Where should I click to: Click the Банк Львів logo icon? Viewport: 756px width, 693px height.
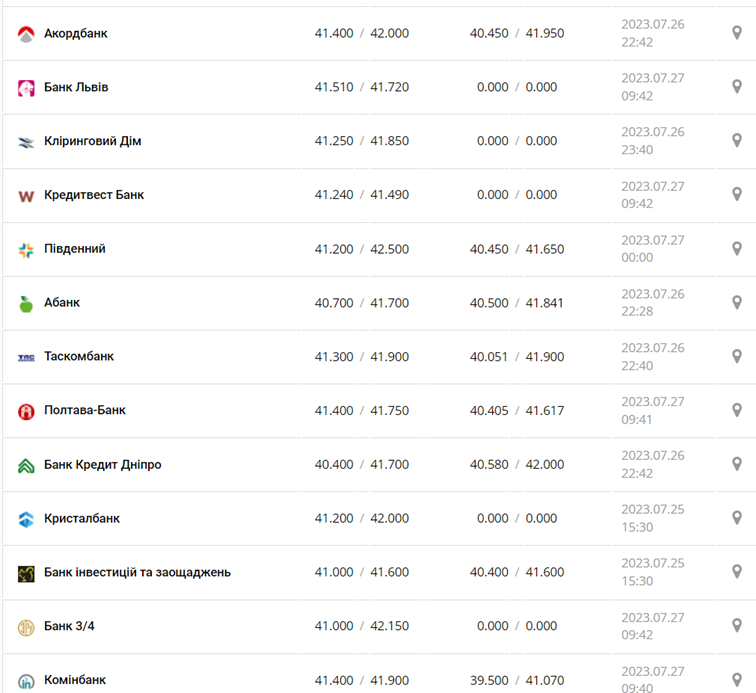click(26, 88)
